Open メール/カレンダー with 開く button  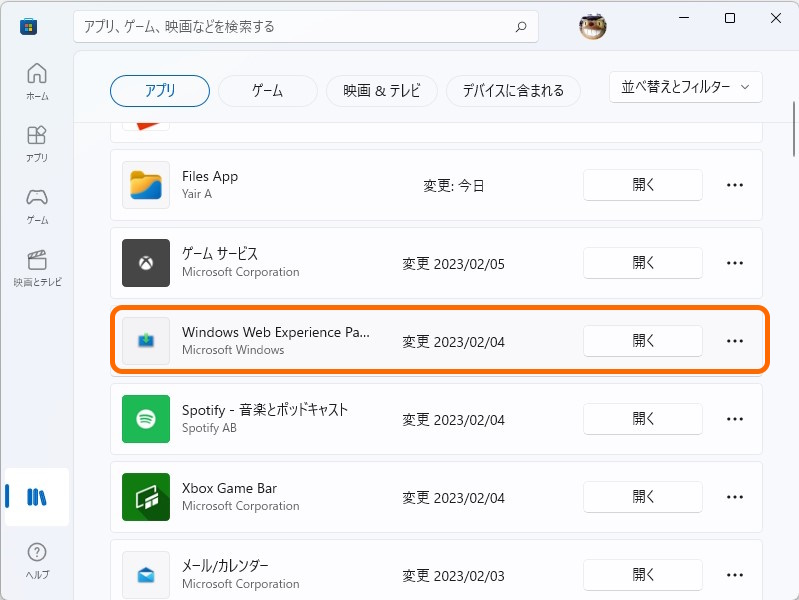tap(643, 575)
